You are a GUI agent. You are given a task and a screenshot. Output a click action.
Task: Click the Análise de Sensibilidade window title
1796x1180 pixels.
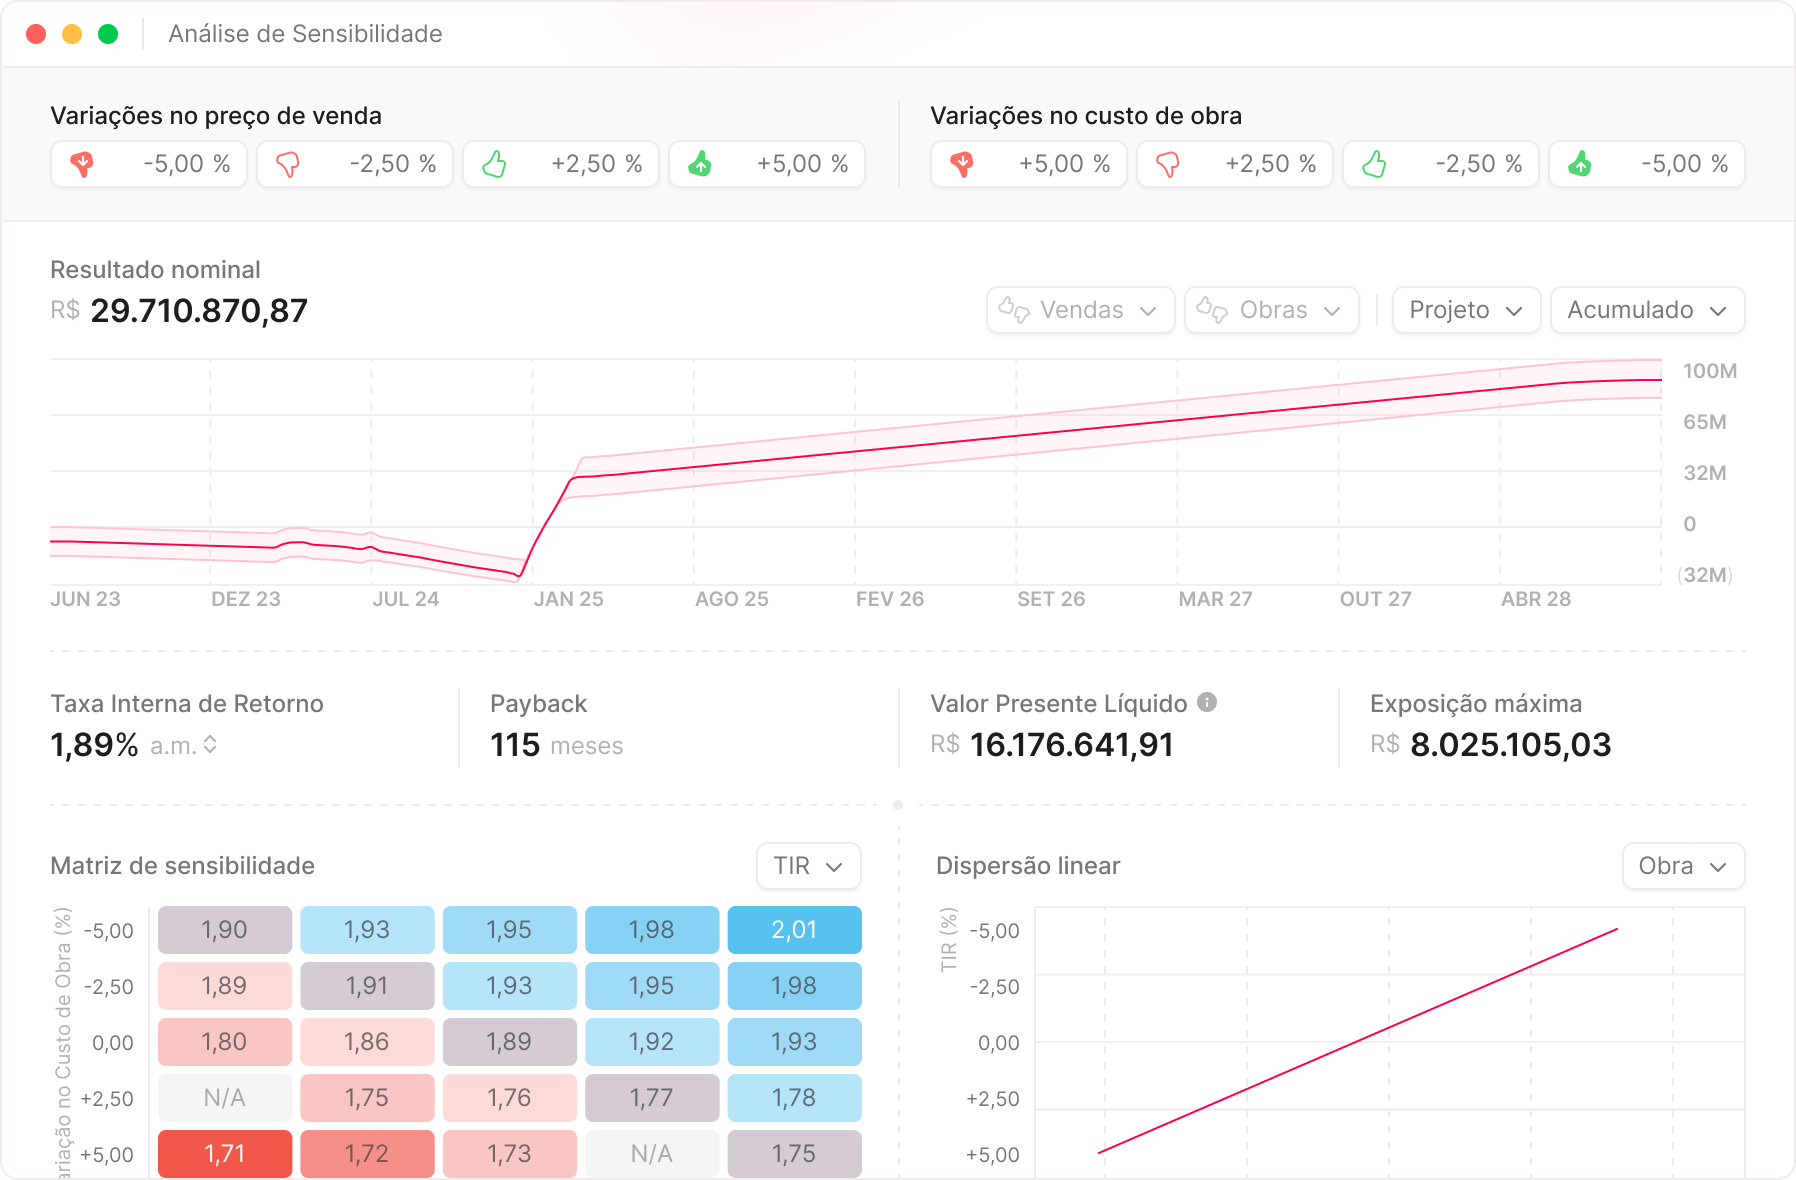pos(305,34)
